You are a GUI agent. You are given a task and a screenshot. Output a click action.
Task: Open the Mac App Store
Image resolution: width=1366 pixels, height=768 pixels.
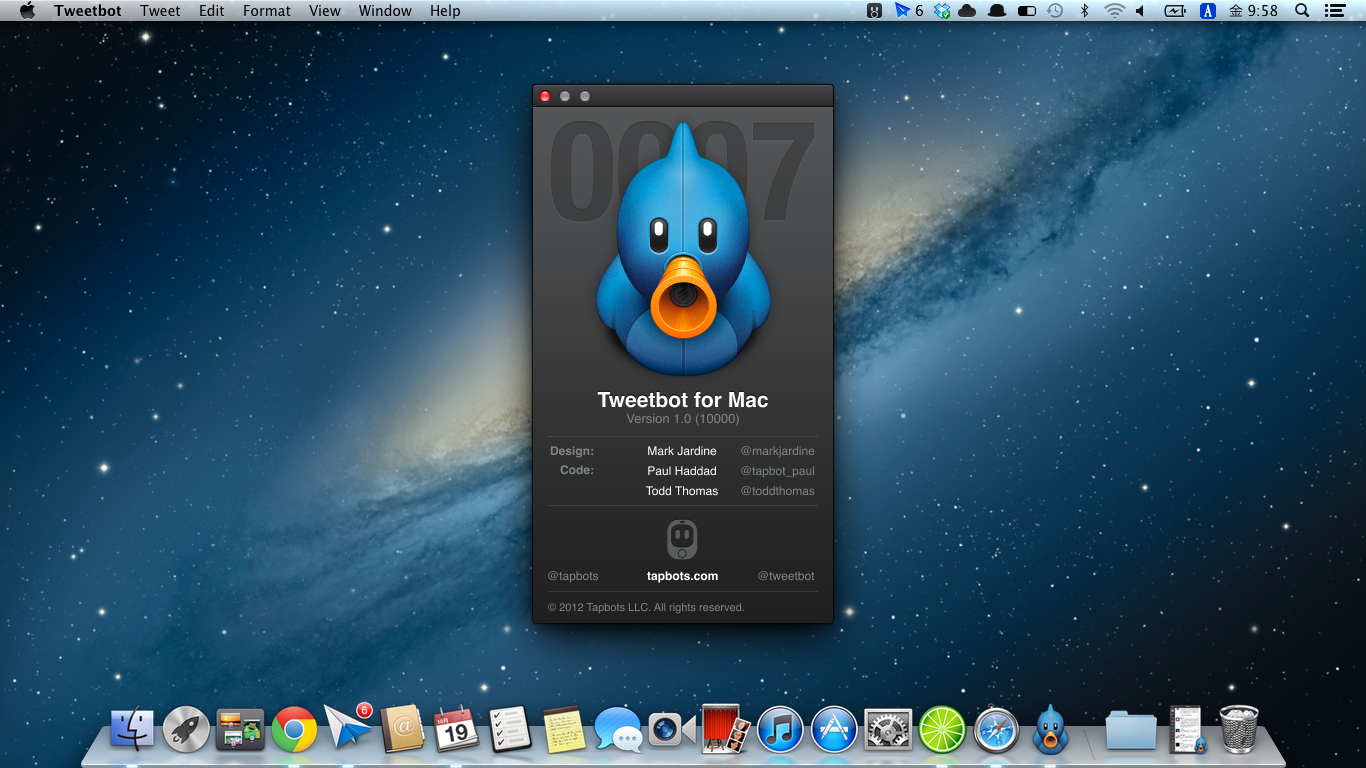pyautogui.click(x=834, y=729)
